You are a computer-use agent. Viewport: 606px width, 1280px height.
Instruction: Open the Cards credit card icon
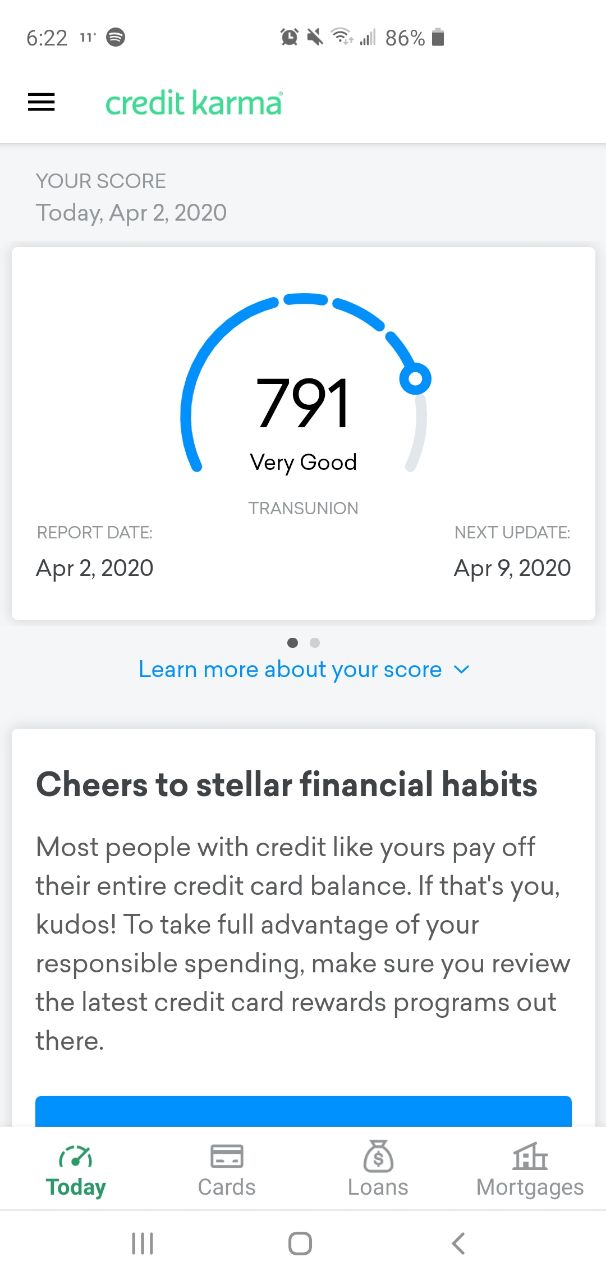pos(227,1156)
